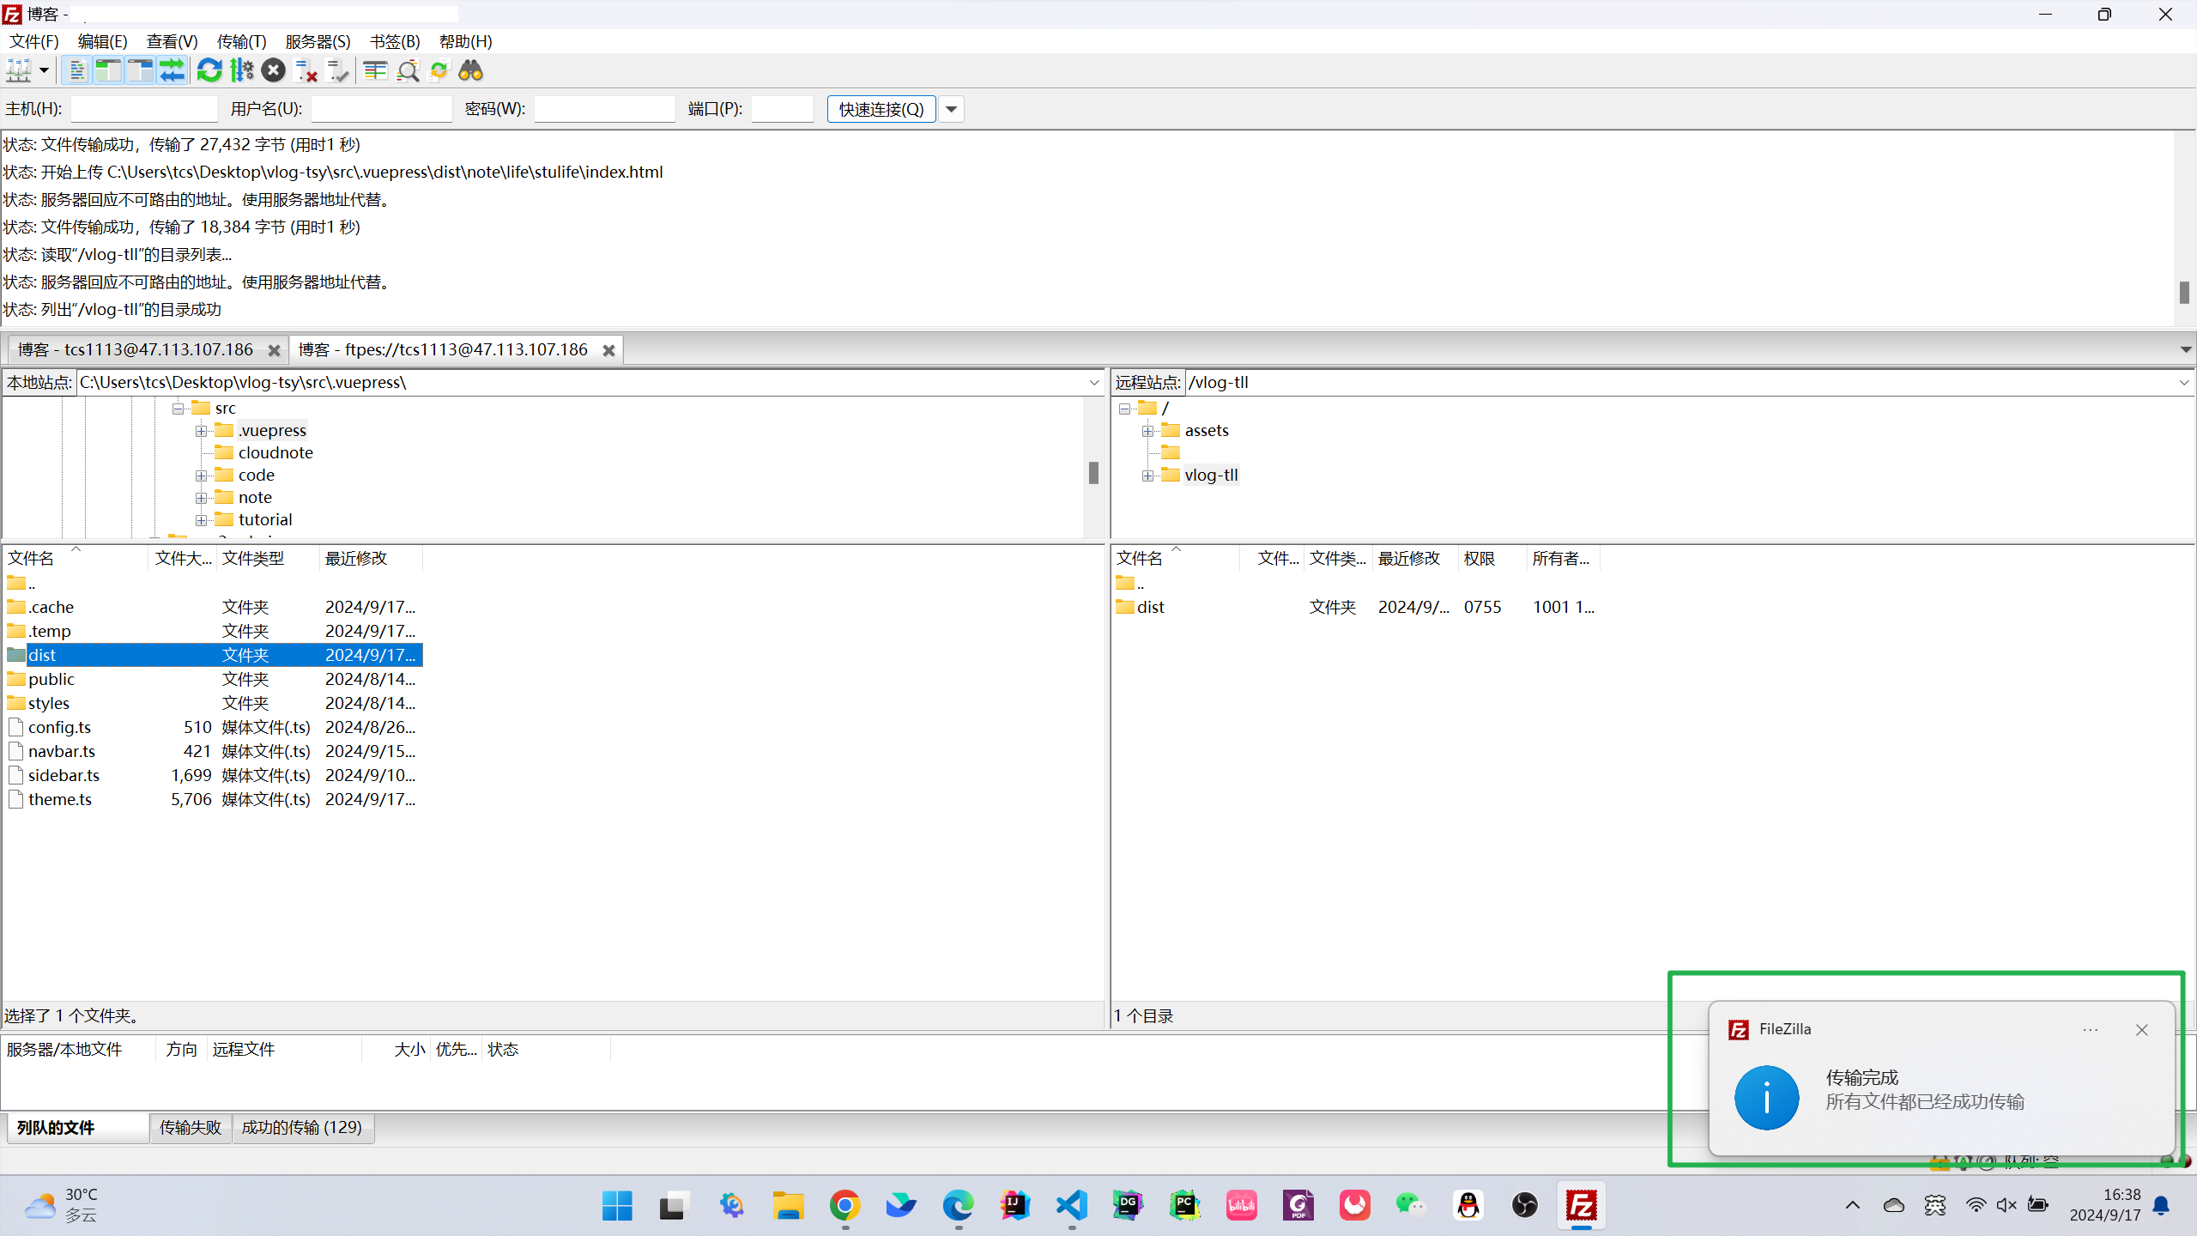Select the styles folder row
The width and height of the screenshot is (2197, 1236).
point(212,703)
